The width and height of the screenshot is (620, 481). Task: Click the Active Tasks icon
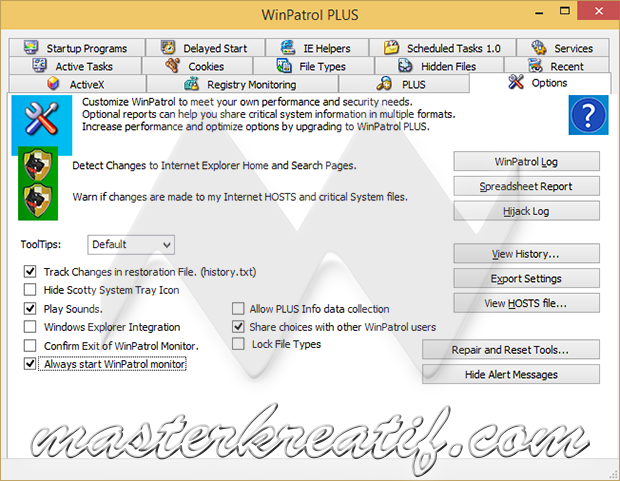[x=40, y=65]
